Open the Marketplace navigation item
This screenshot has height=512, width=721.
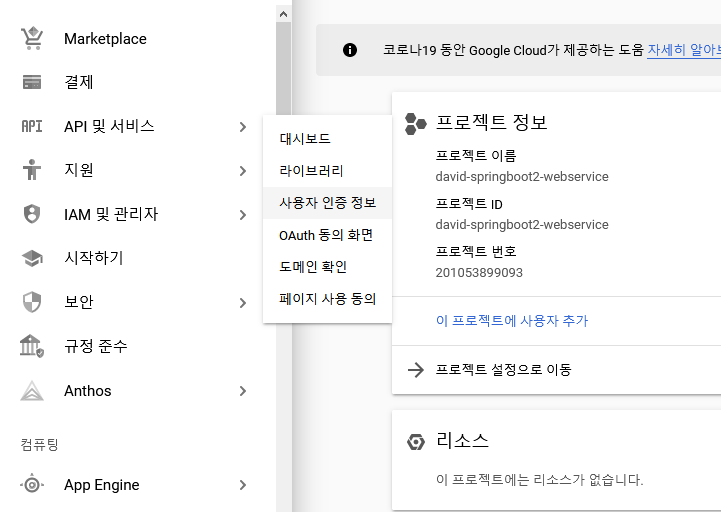[138, 39]
